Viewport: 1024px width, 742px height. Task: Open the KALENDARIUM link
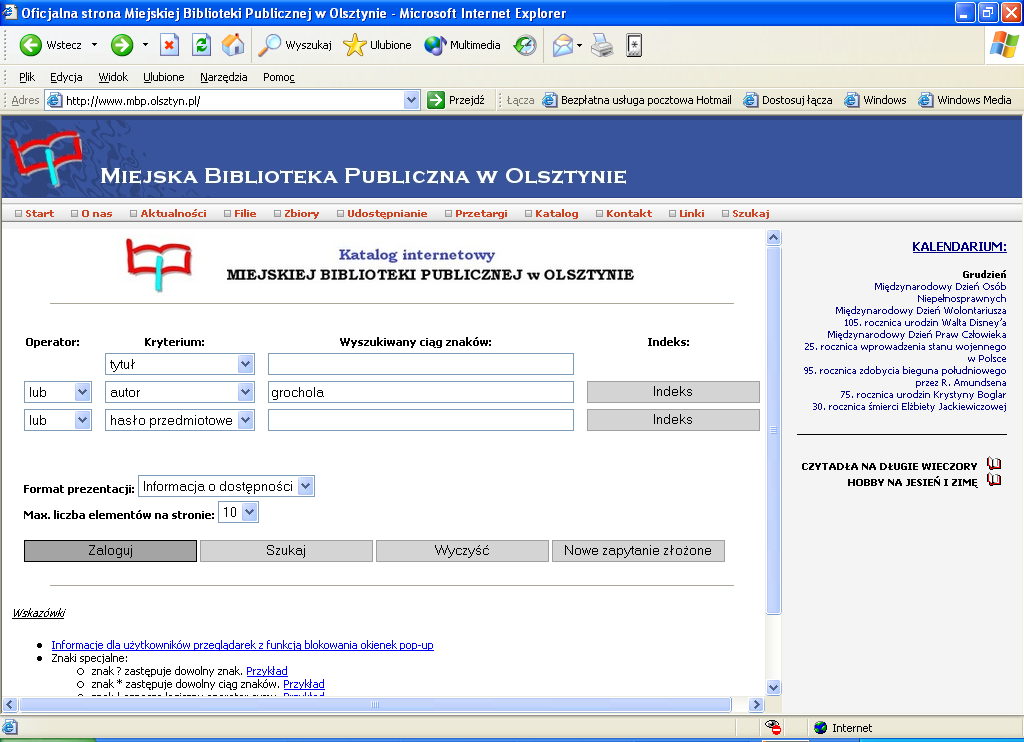[959, 247]
